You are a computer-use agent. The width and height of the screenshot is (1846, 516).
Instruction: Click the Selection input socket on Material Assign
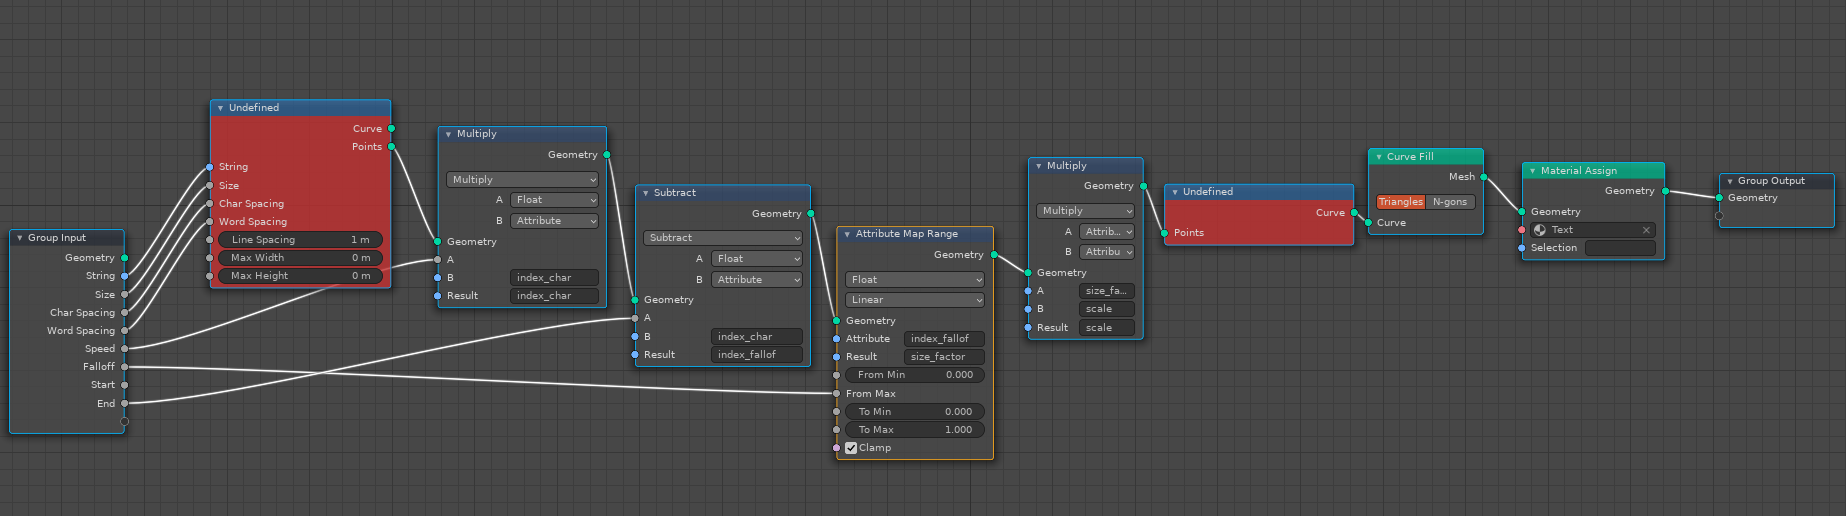tap(1522, 248)
